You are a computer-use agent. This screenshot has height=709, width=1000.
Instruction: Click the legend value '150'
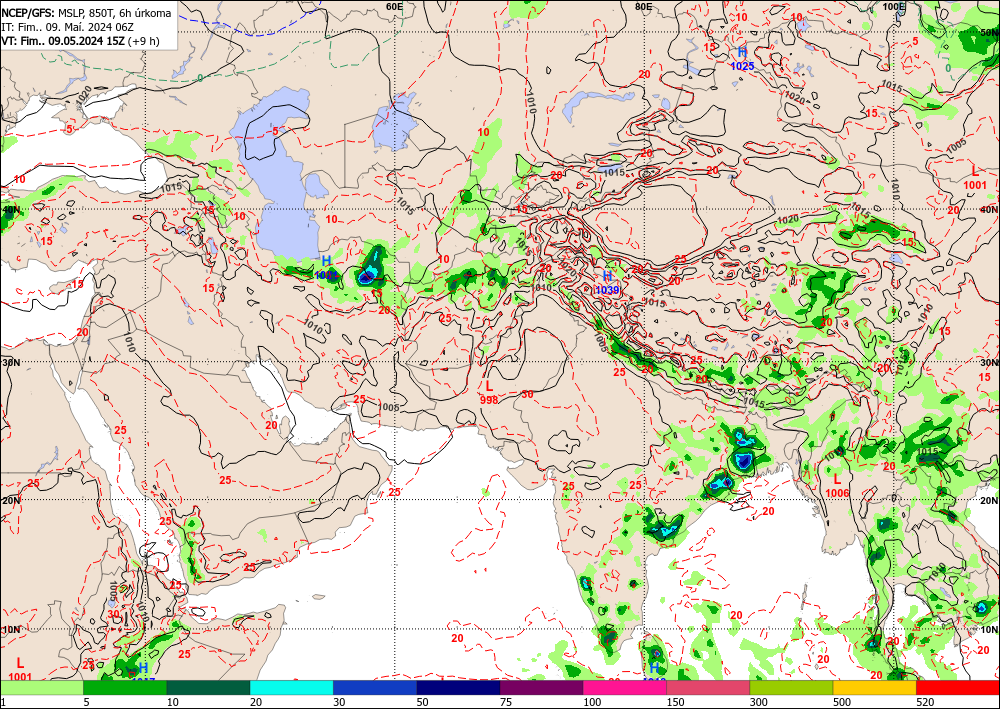675,702
